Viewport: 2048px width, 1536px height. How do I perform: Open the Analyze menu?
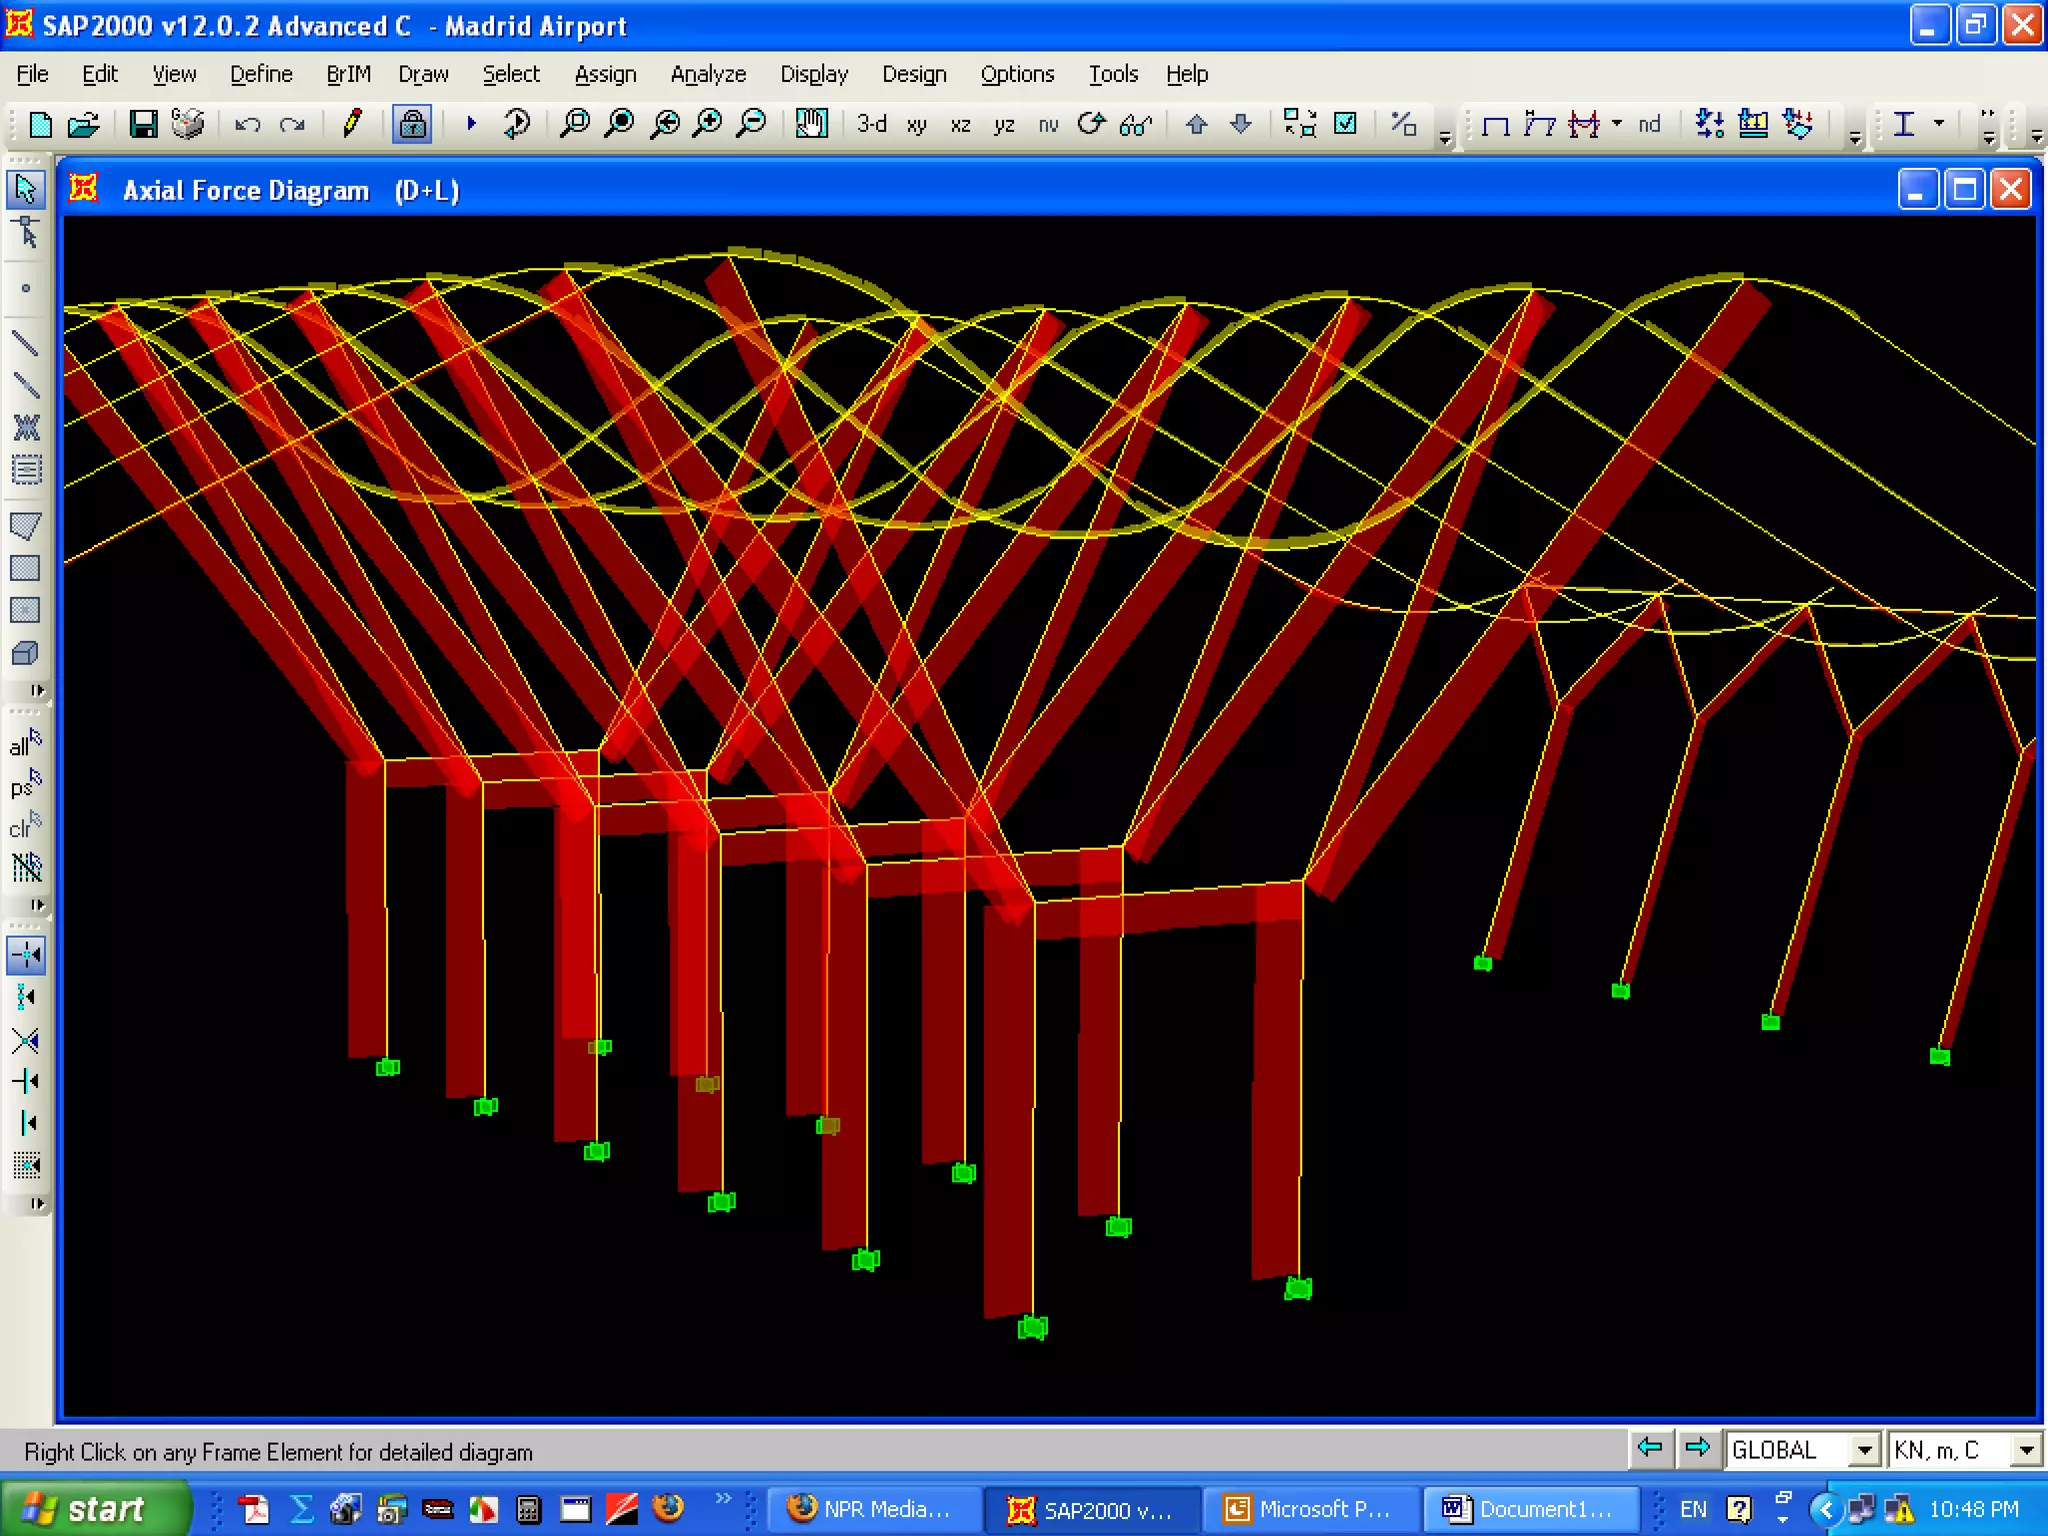click(708, 74)
